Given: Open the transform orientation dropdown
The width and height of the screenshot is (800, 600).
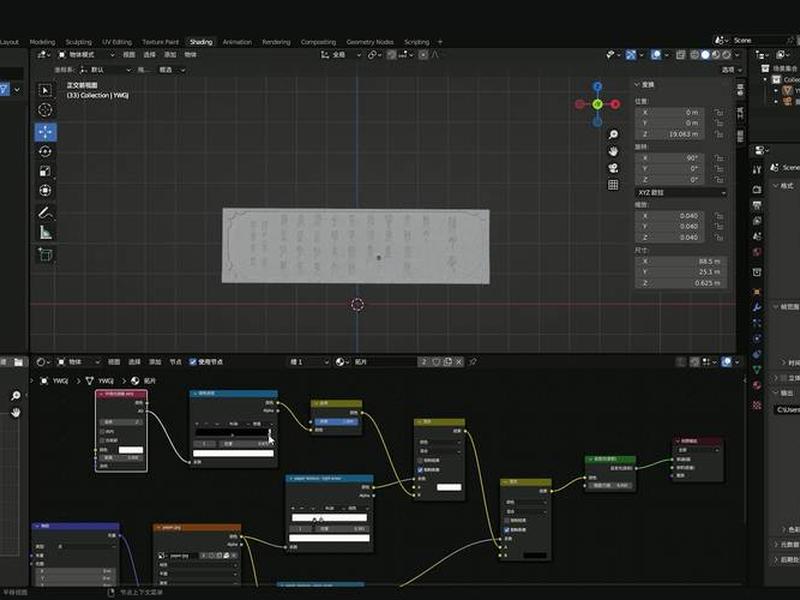Looking at the screenshot, I should tap(341, 55).
